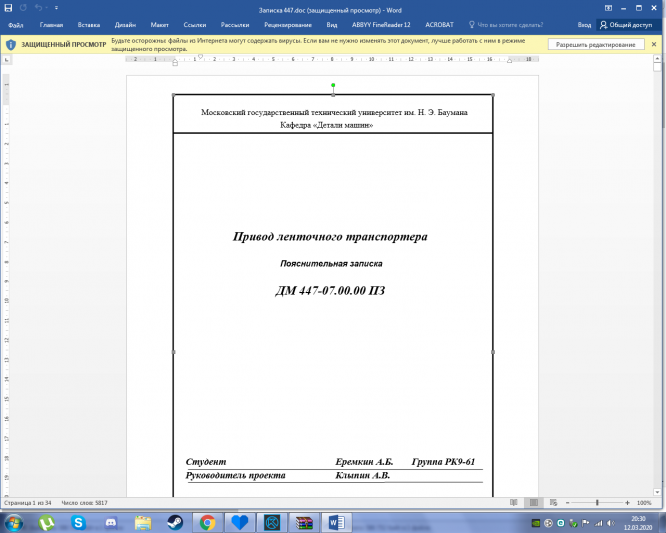
Task: Click 'Страница 1 из 34' in status bar
Action: (28, 503)
